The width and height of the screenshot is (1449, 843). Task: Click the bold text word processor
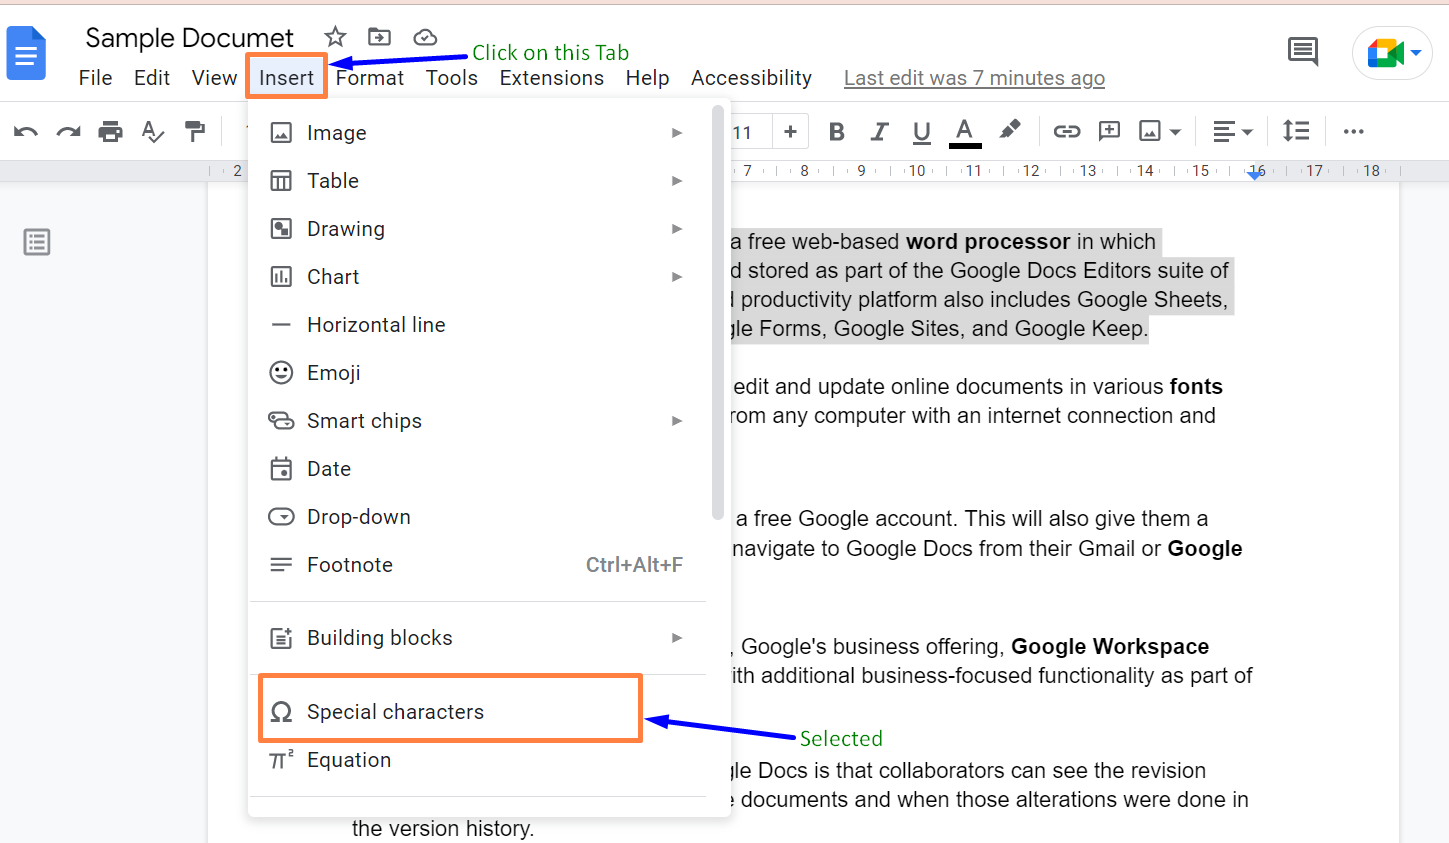(x=988, y=241)
